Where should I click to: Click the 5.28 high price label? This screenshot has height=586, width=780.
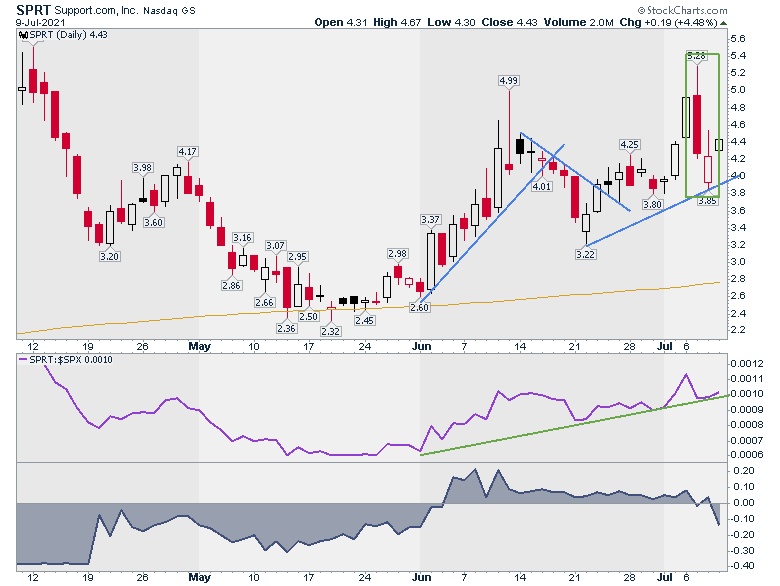696,56
